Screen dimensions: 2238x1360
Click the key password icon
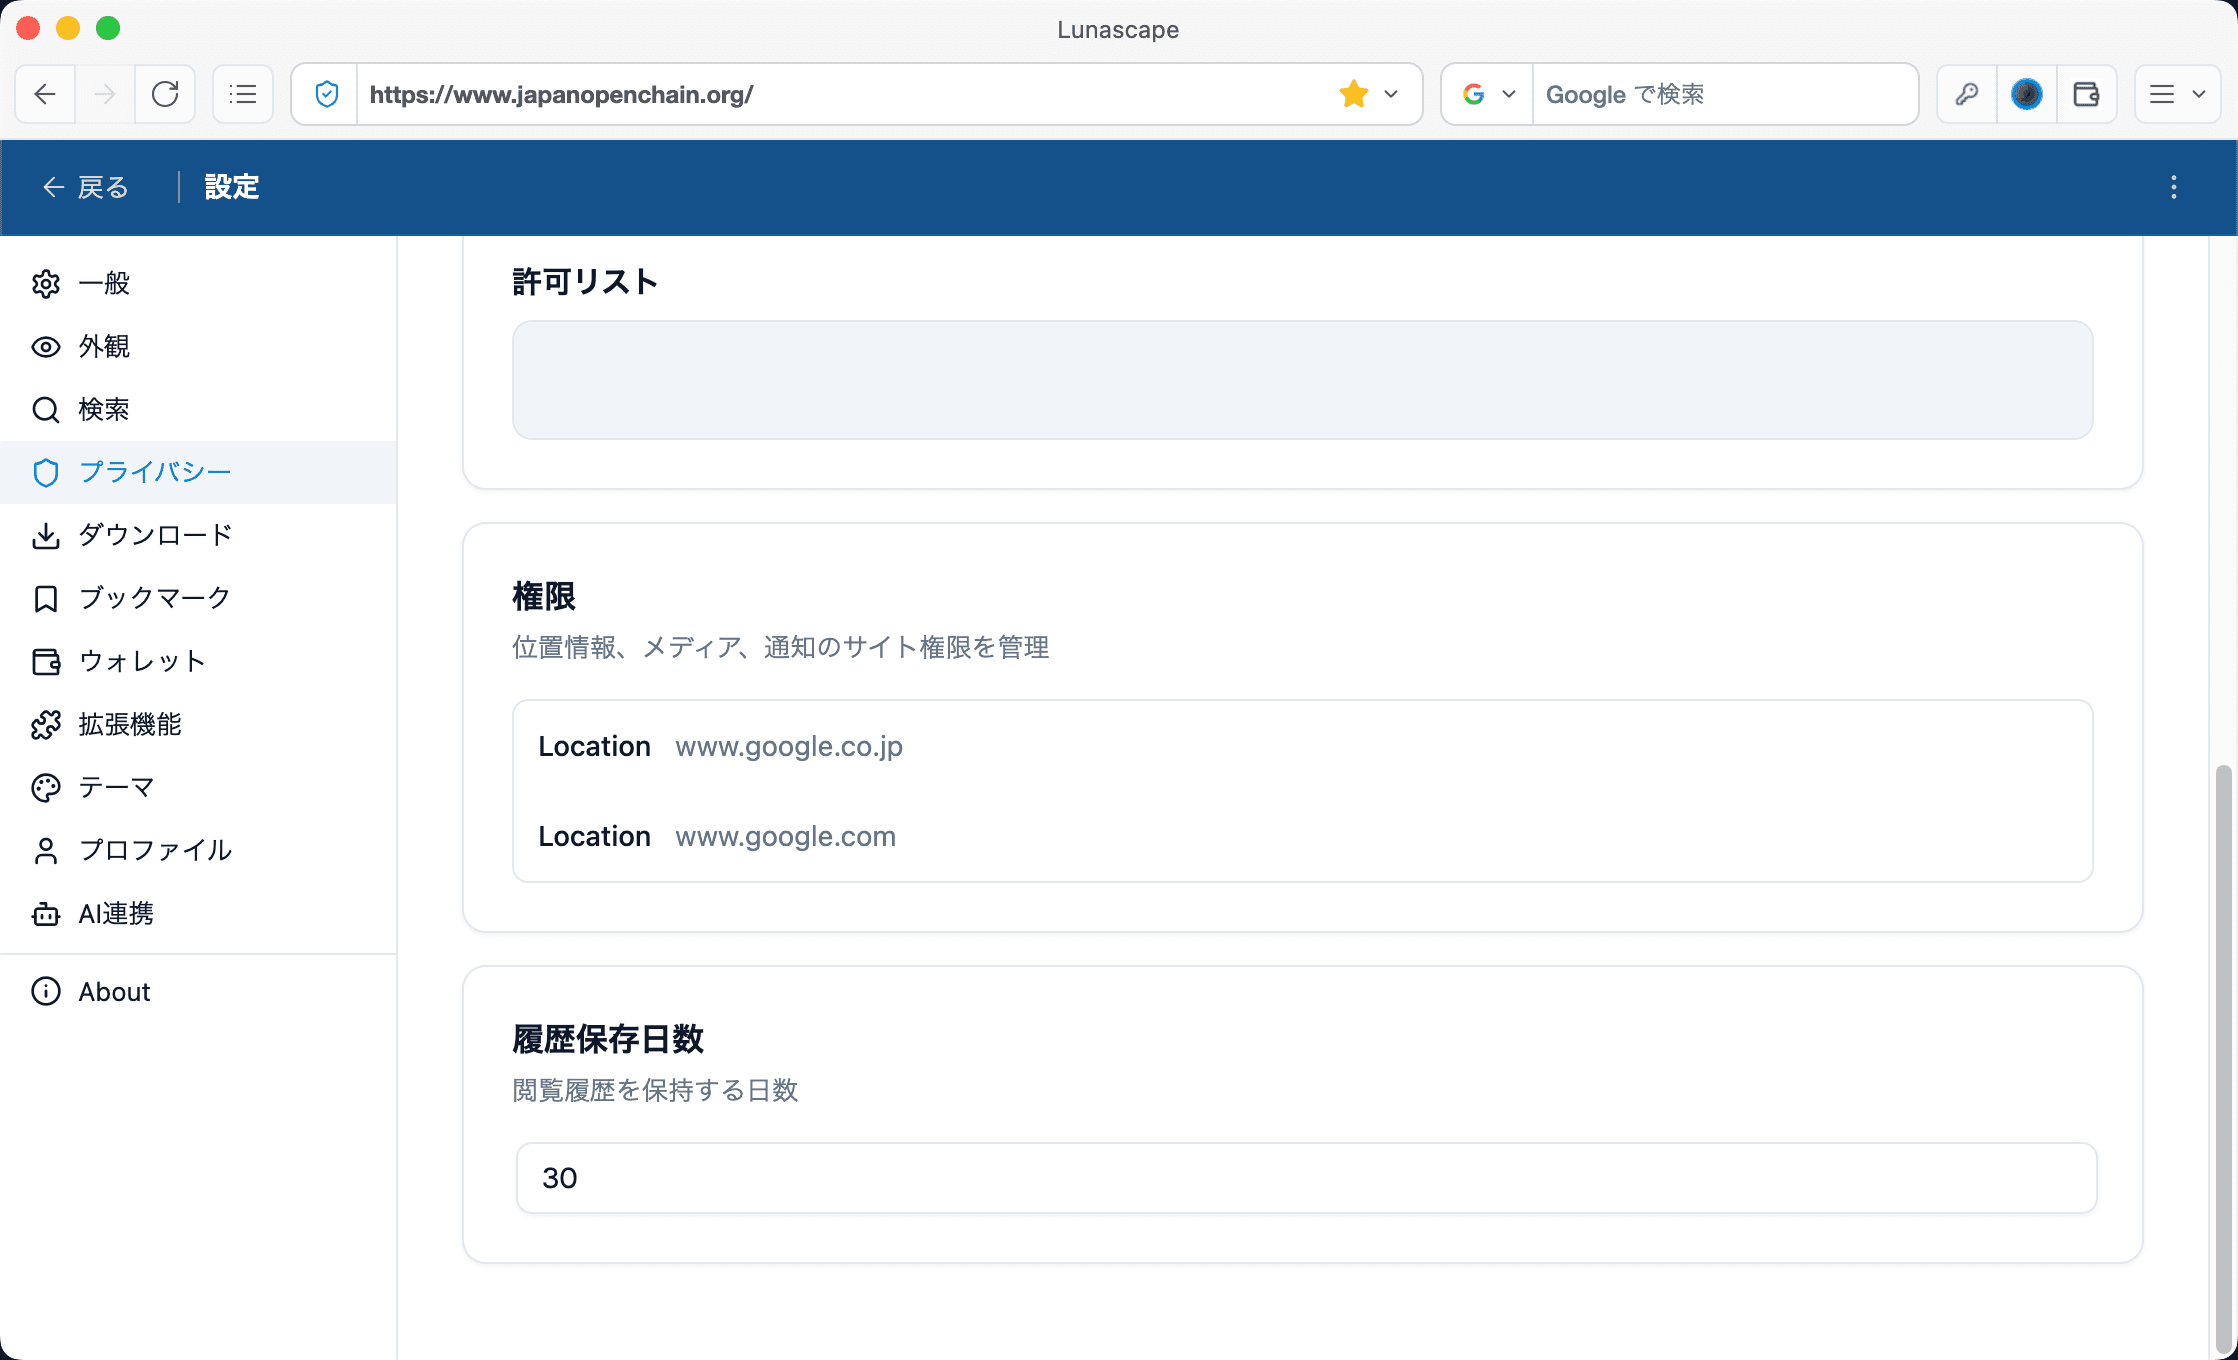click(1967, 94)
